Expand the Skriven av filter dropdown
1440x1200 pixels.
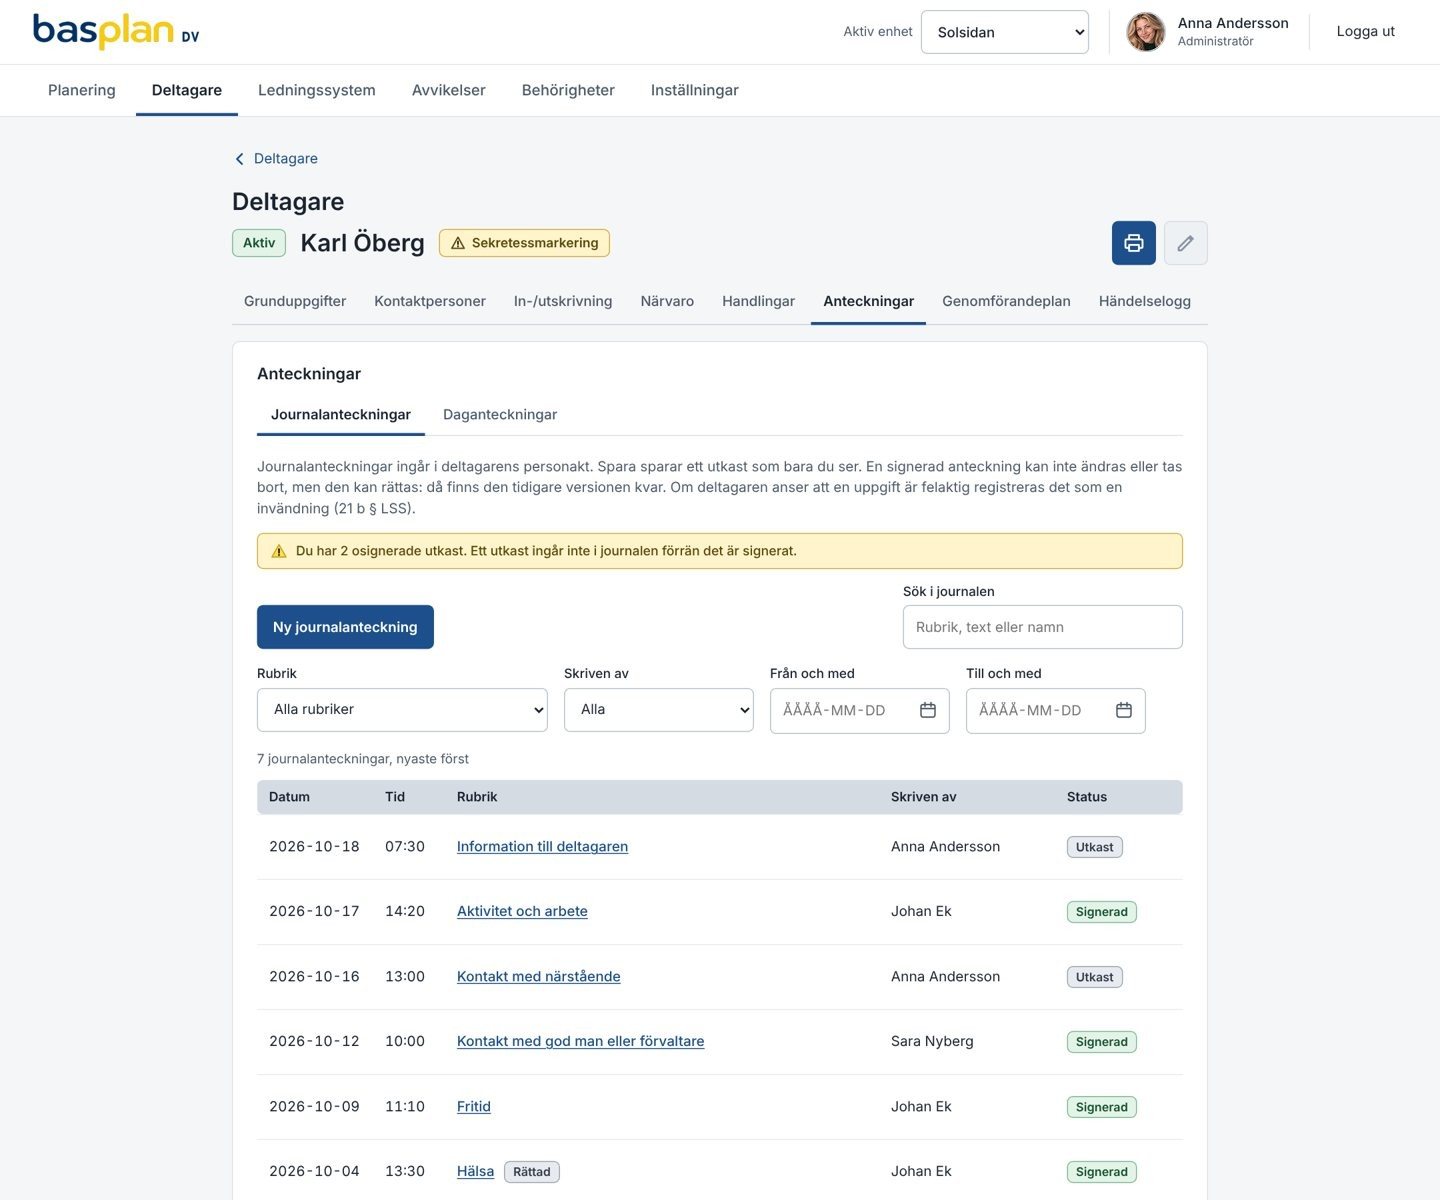tap(659, 710)
